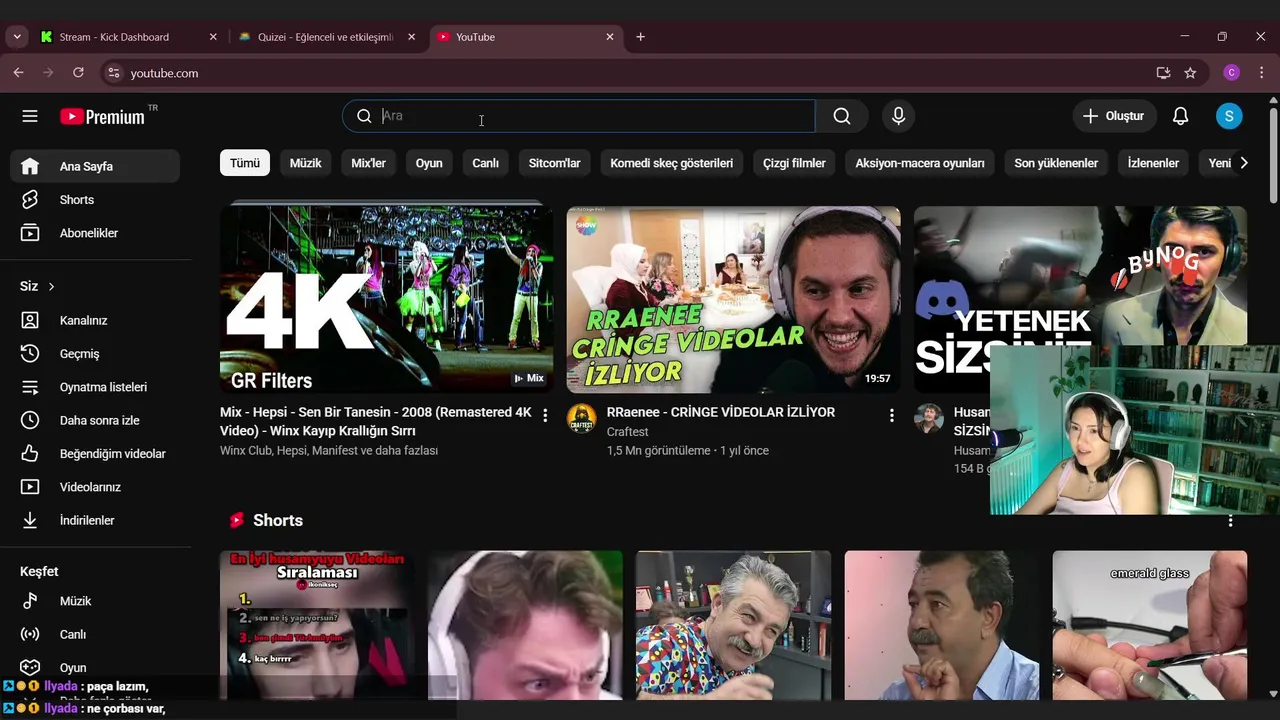Viewport: 1280px width, 720px height.
Task: Open Daha sonra izle list
Action: coord(95,420)
